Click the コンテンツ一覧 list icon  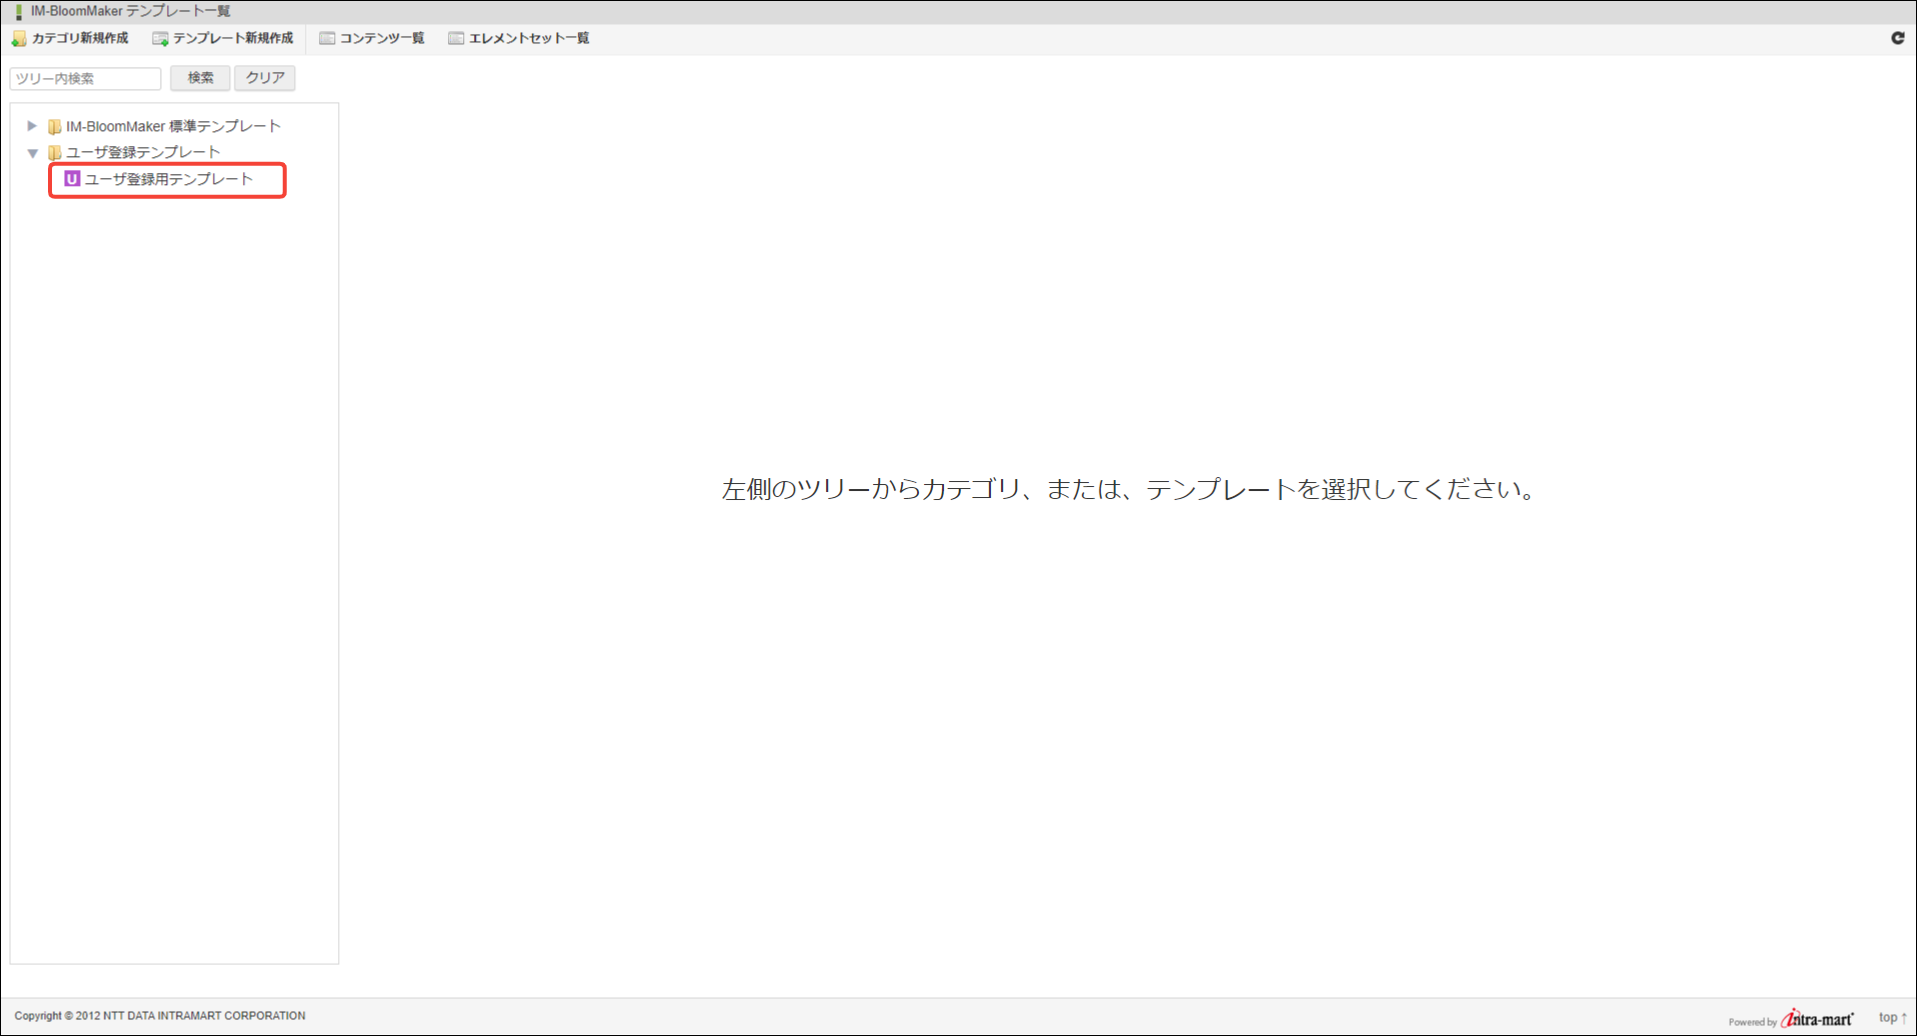[327, 38]
